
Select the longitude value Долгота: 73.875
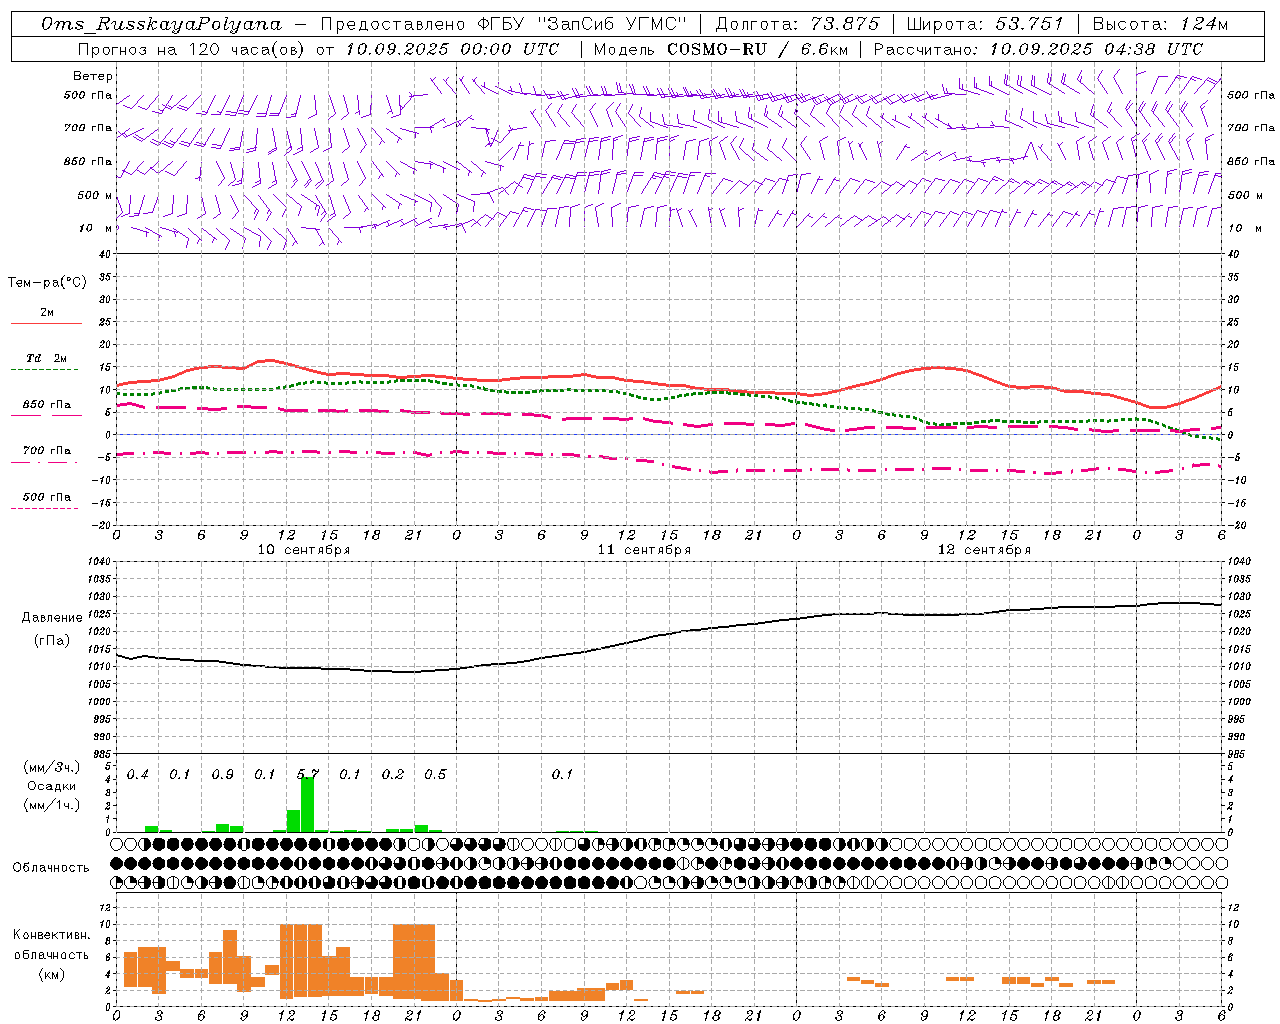tap(797, 24)
